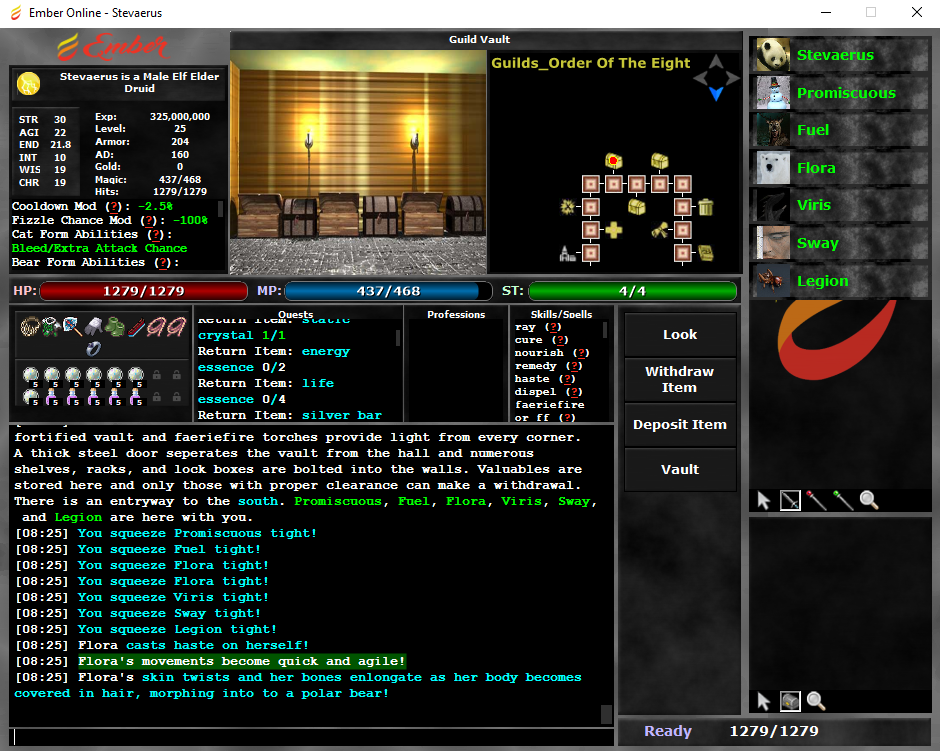The height and width of the screenshot is (751, 940).
Task: Select the magnifying glass examine tool
Action: tap(869, 500)
